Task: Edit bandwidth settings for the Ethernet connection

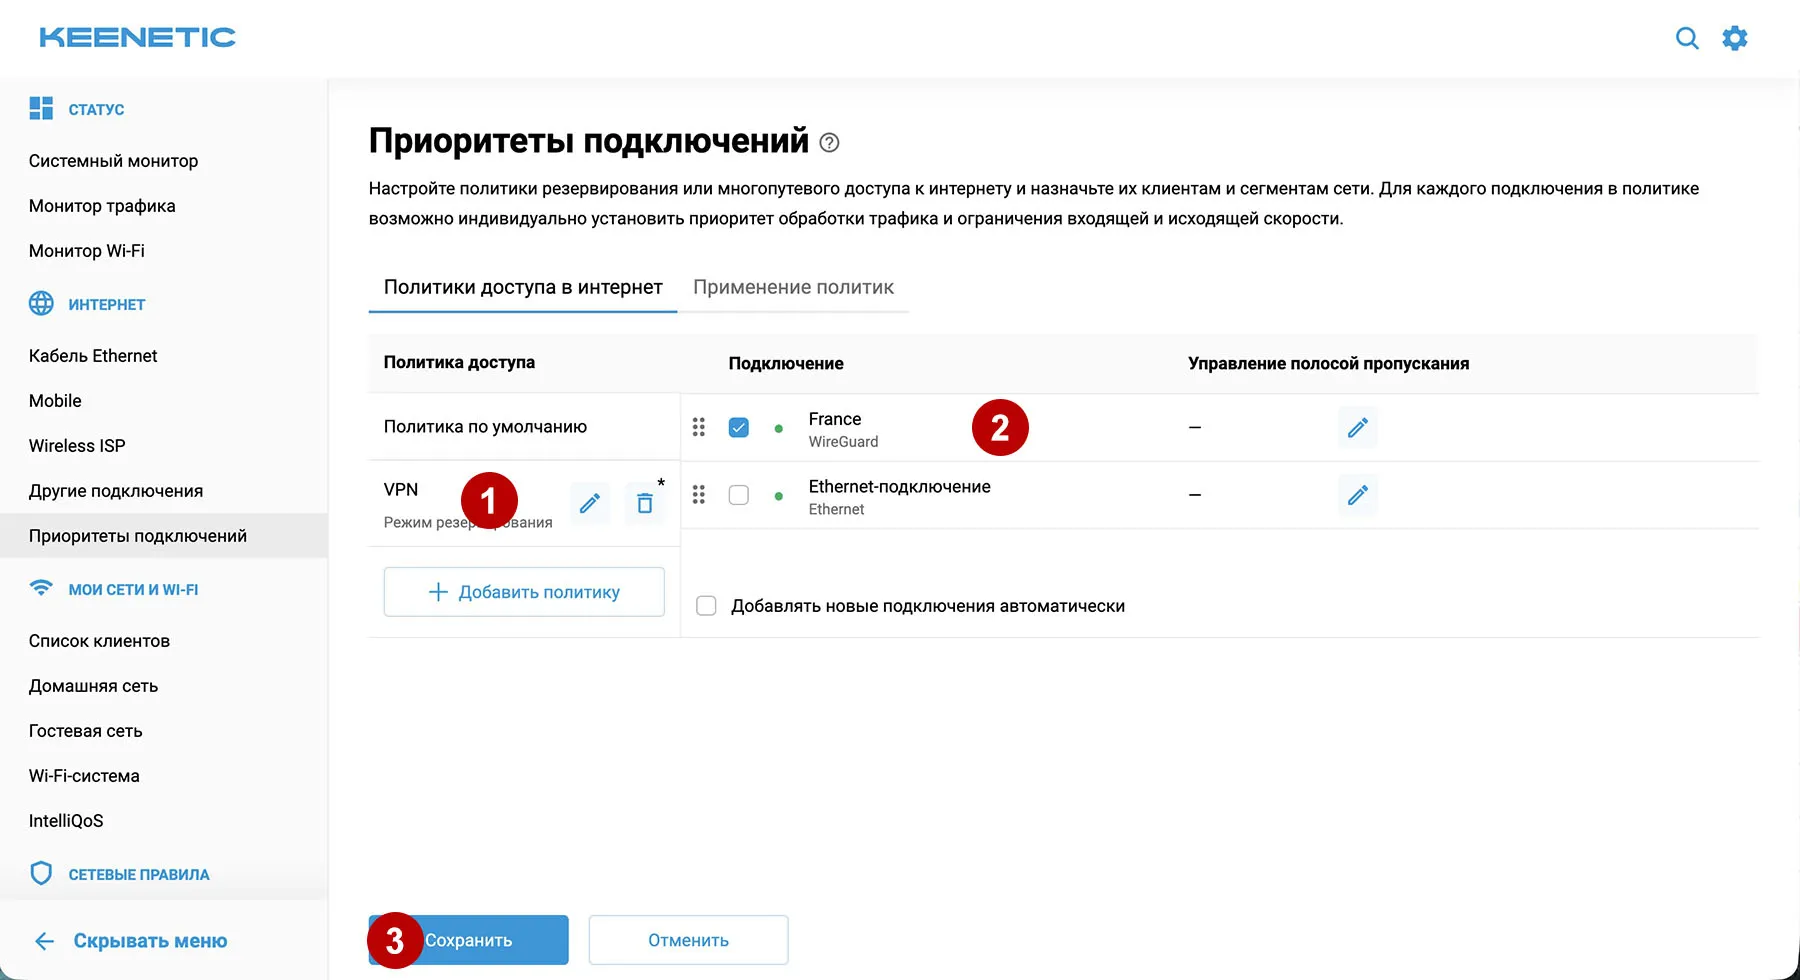Action: coord(1357,495)
